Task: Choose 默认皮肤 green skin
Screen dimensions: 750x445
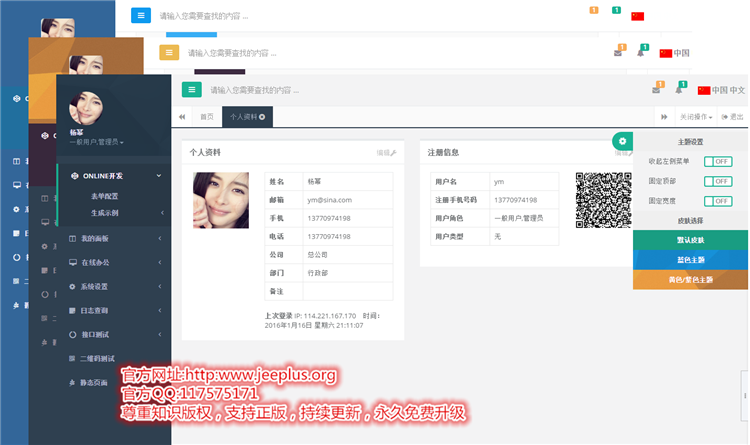Action: coord(690,240)
